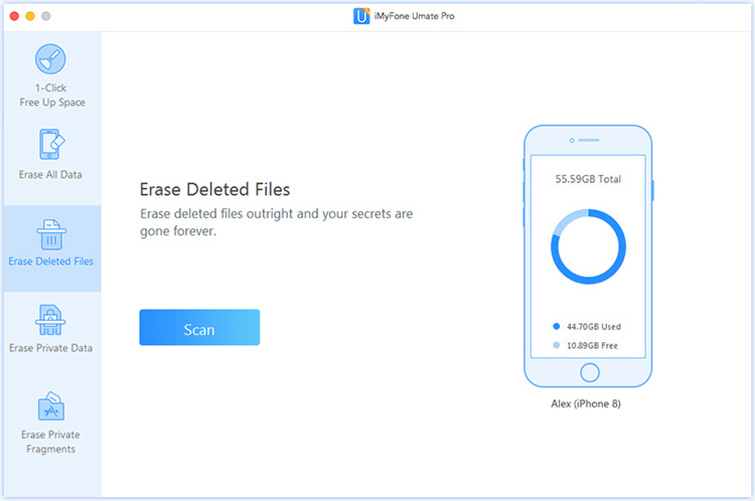The width and height of the screenshot is (755, 501).
Task: Start scanning with the Scan button
Action: pos(199,328)
